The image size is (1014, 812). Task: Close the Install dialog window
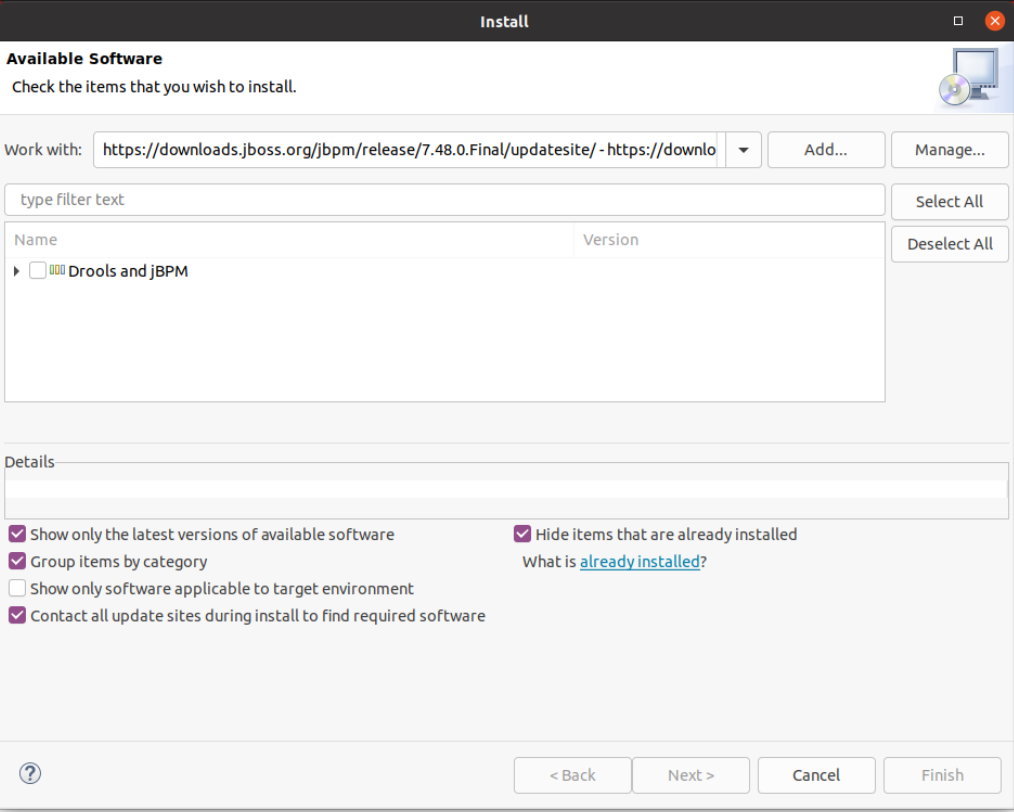click(x=993, y=21)
